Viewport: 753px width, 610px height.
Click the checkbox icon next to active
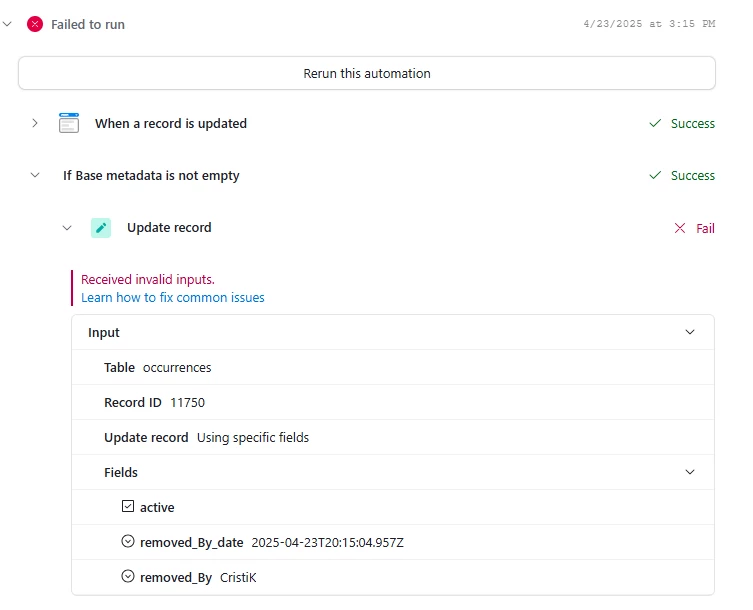128,506
